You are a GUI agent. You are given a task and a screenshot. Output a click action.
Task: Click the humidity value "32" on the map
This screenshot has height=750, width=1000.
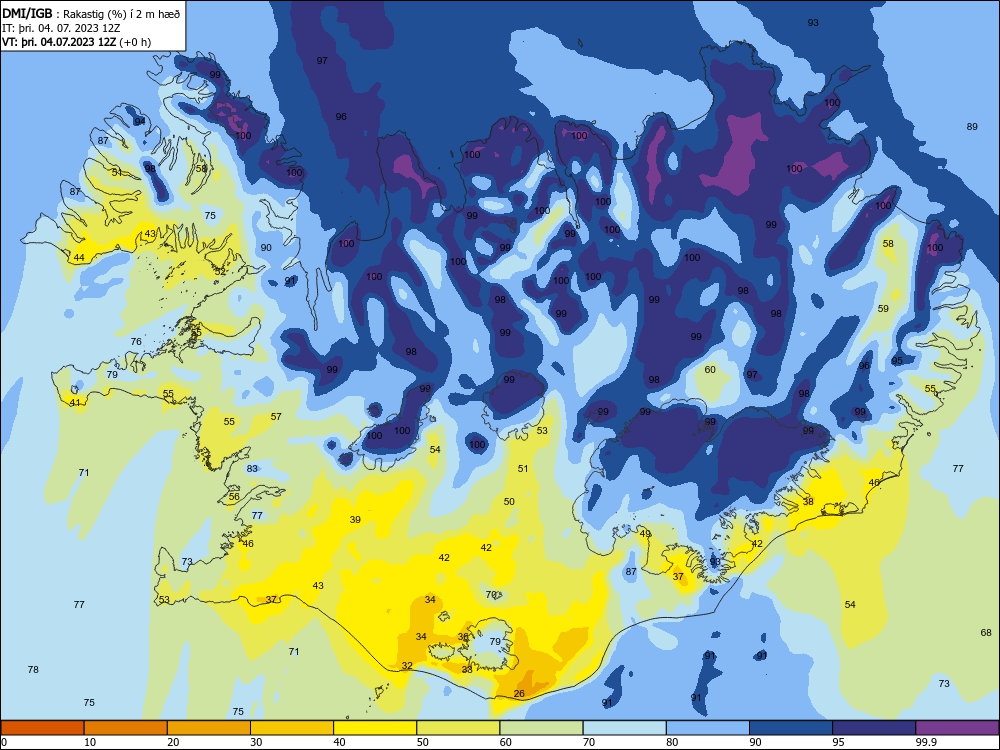pyautogui.click(x=407, y=666)
